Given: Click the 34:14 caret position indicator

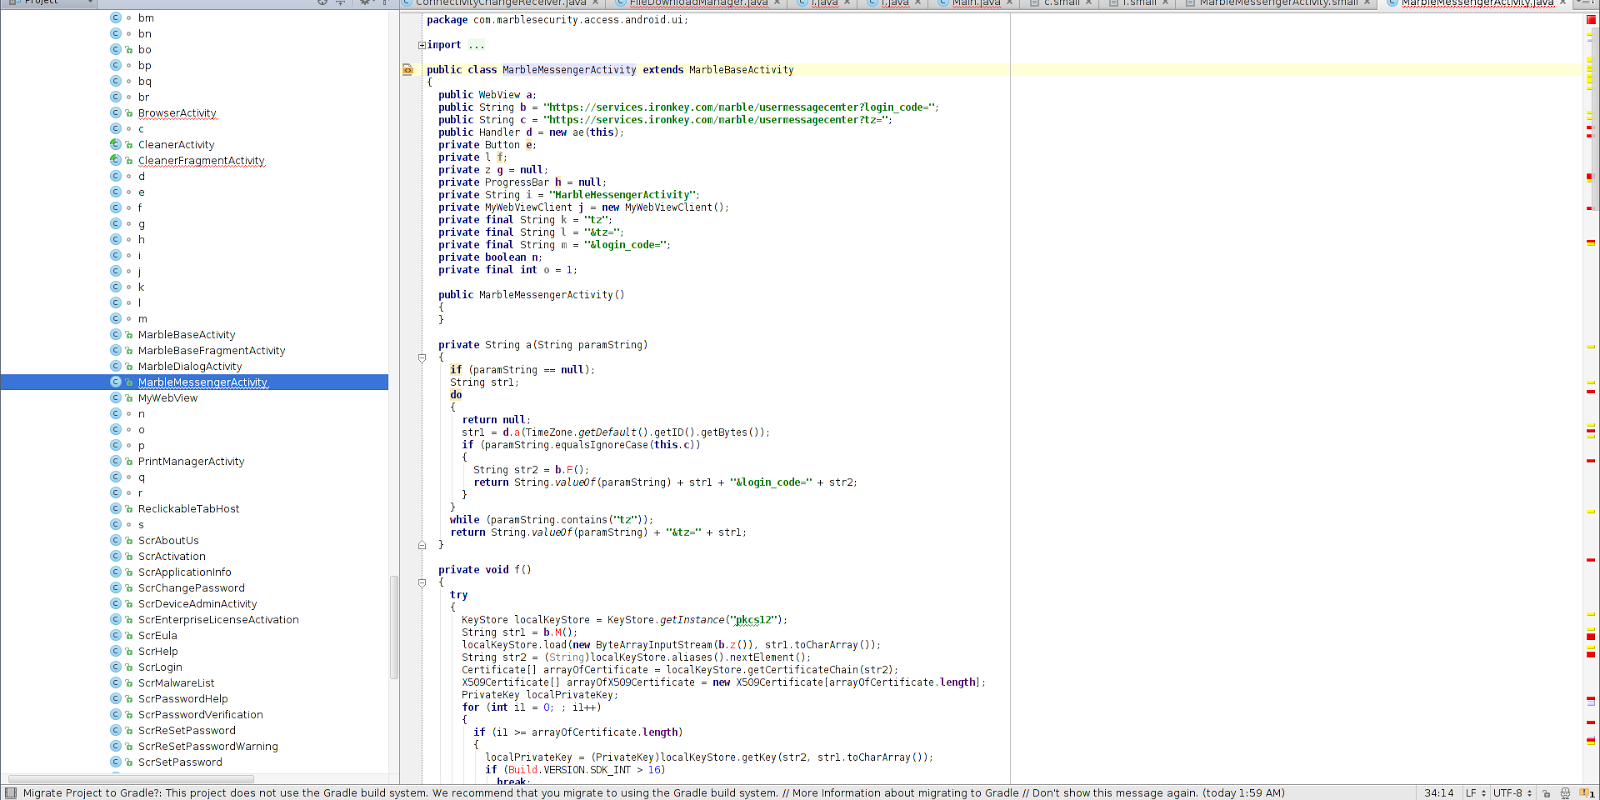Looking at the screenshot, I should [1439, 793].
